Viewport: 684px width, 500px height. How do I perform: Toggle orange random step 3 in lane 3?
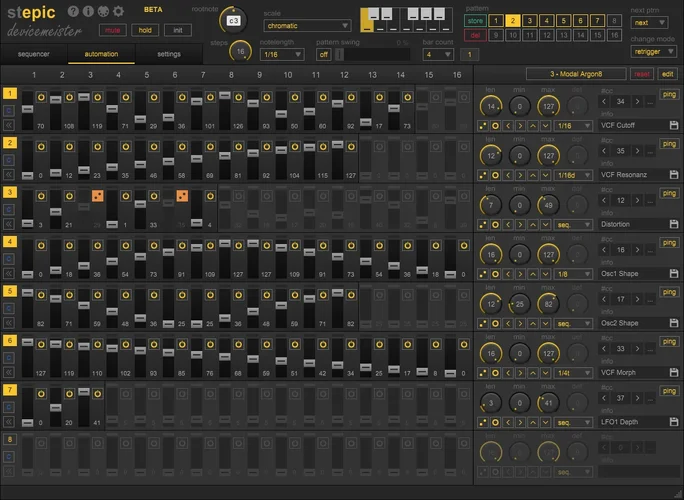tap(98, 196)
